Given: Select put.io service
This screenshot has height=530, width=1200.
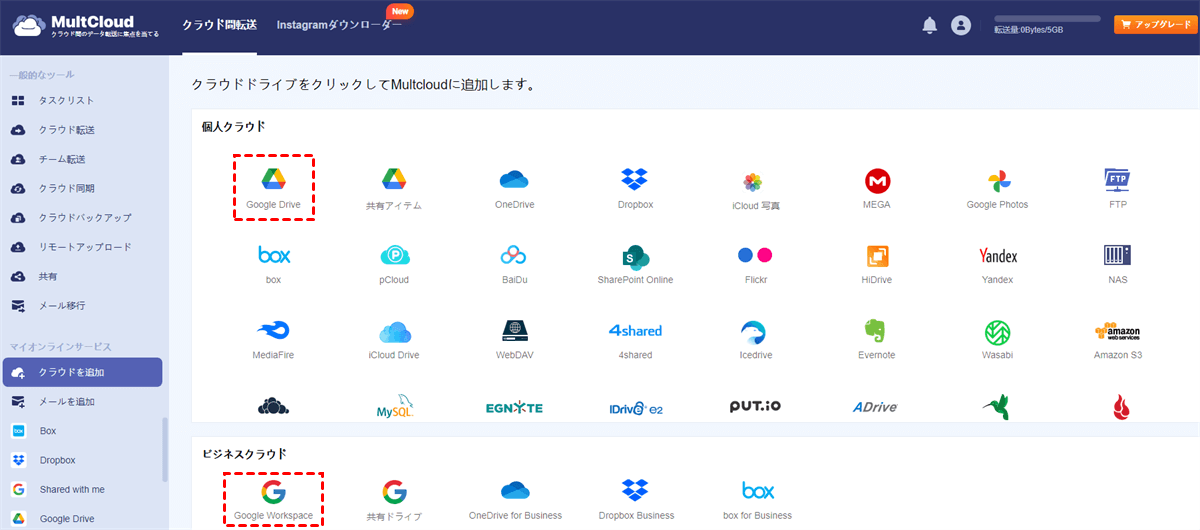Looking at the screenshot, I should [x=755, y=407].
